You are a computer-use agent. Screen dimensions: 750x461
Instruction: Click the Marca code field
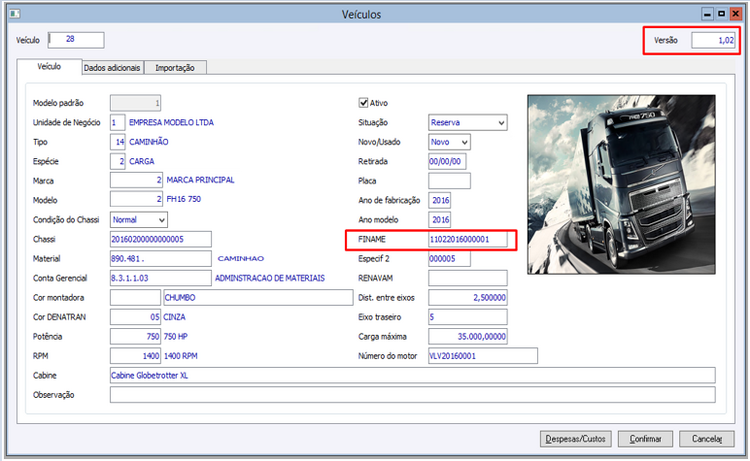pos(136,181)
